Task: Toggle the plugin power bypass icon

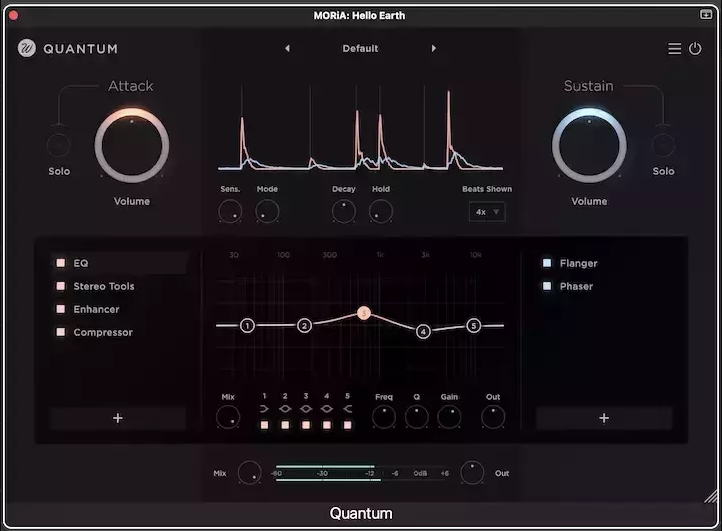Action: (x=695, y=48)
